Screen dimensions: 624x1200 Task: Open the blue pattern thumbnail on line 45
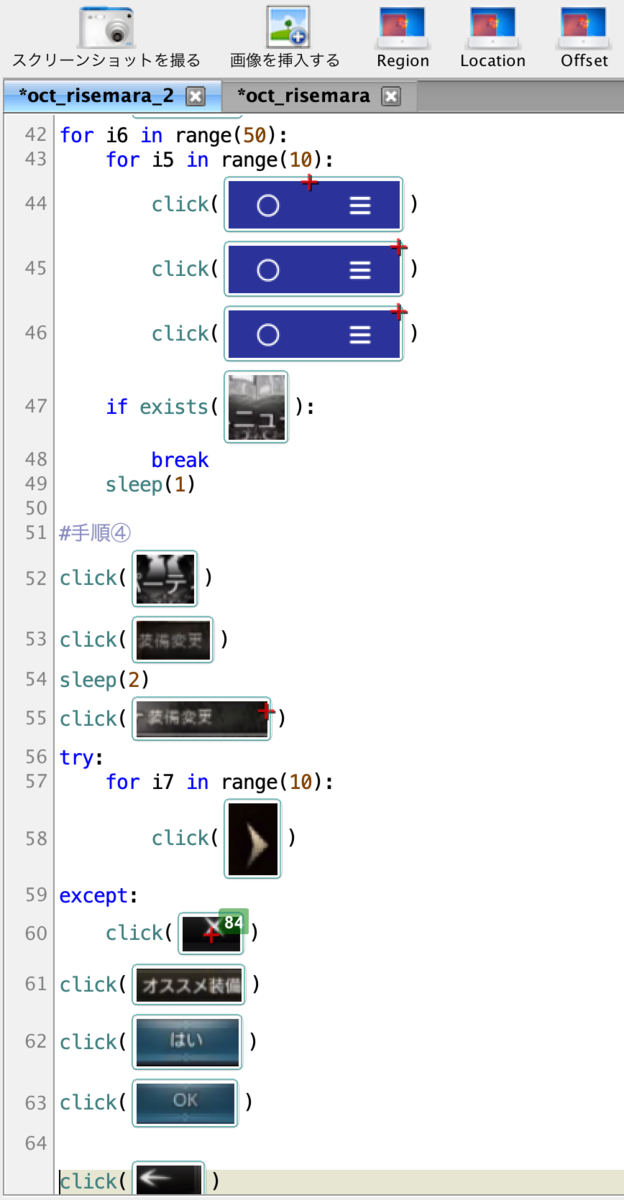(313, 269)
